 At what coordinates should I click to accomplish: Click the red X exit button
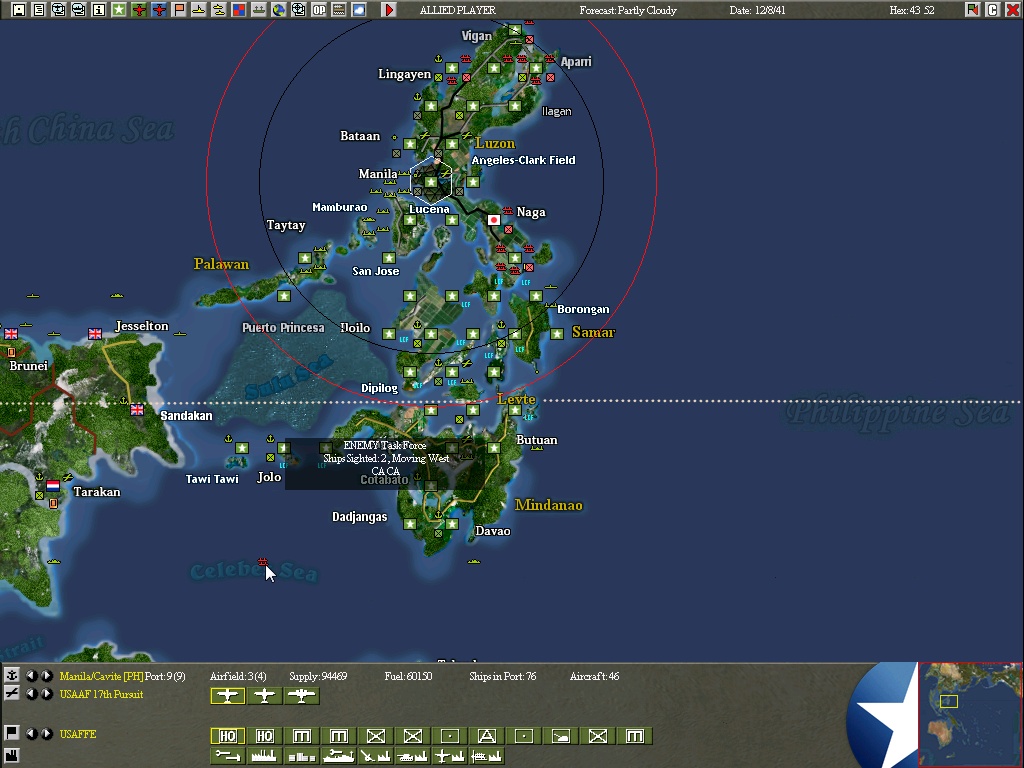1013,10
